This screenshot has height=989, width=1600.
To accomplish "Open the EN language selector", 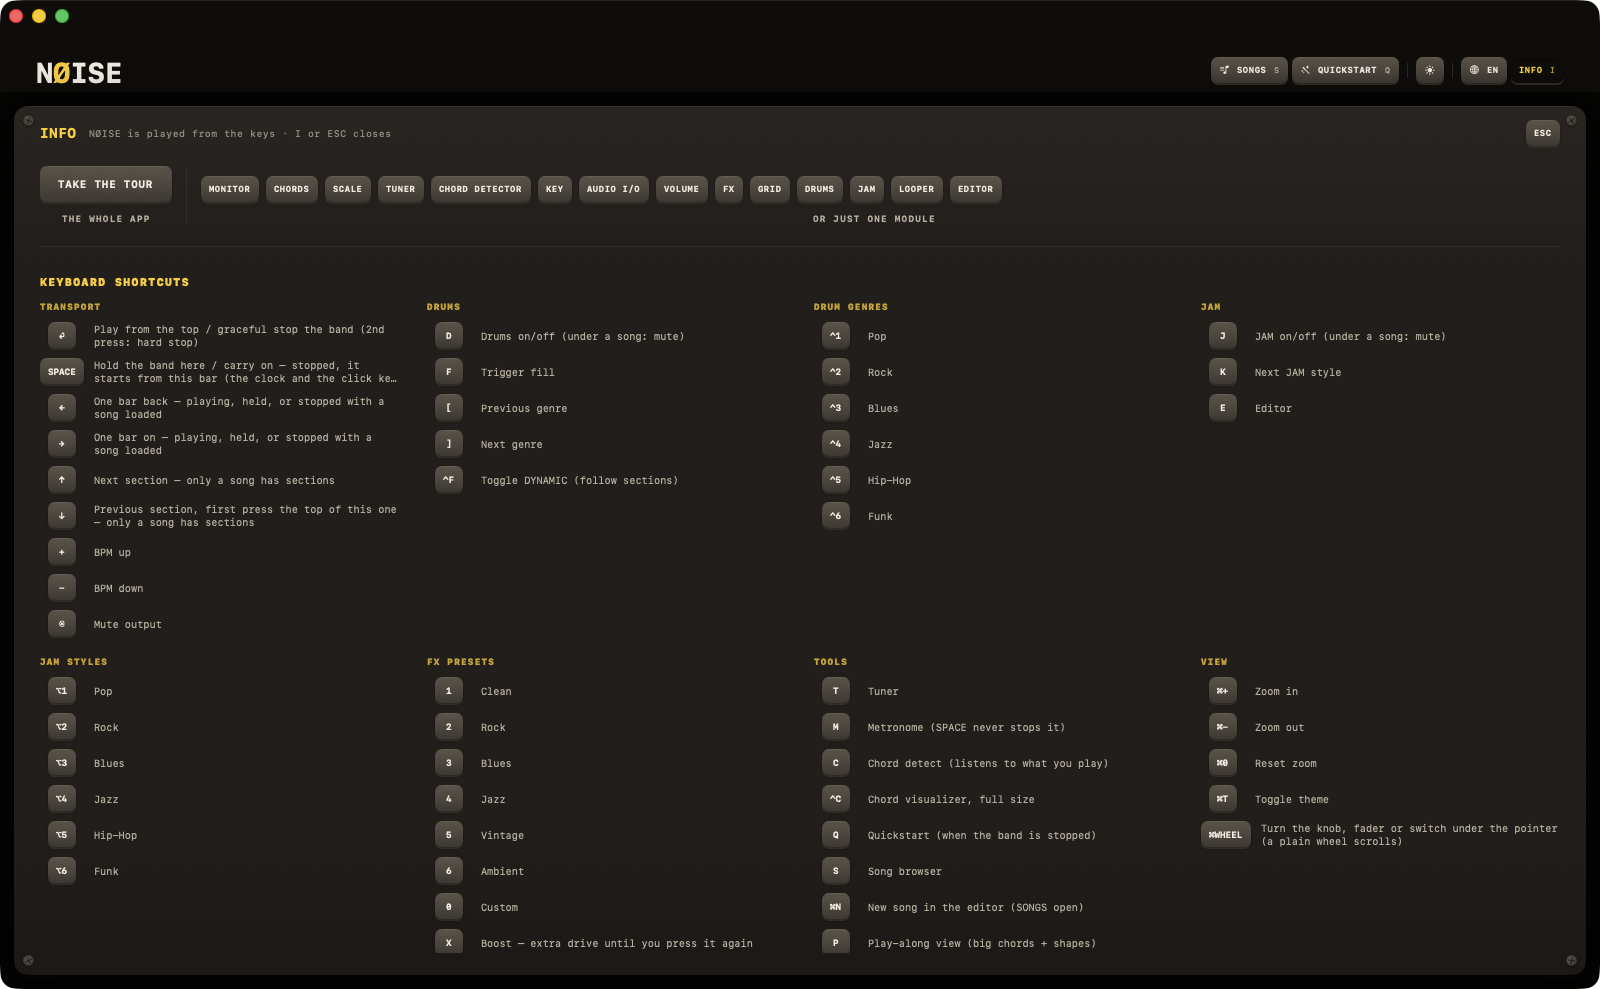I will coord(1484,70).
